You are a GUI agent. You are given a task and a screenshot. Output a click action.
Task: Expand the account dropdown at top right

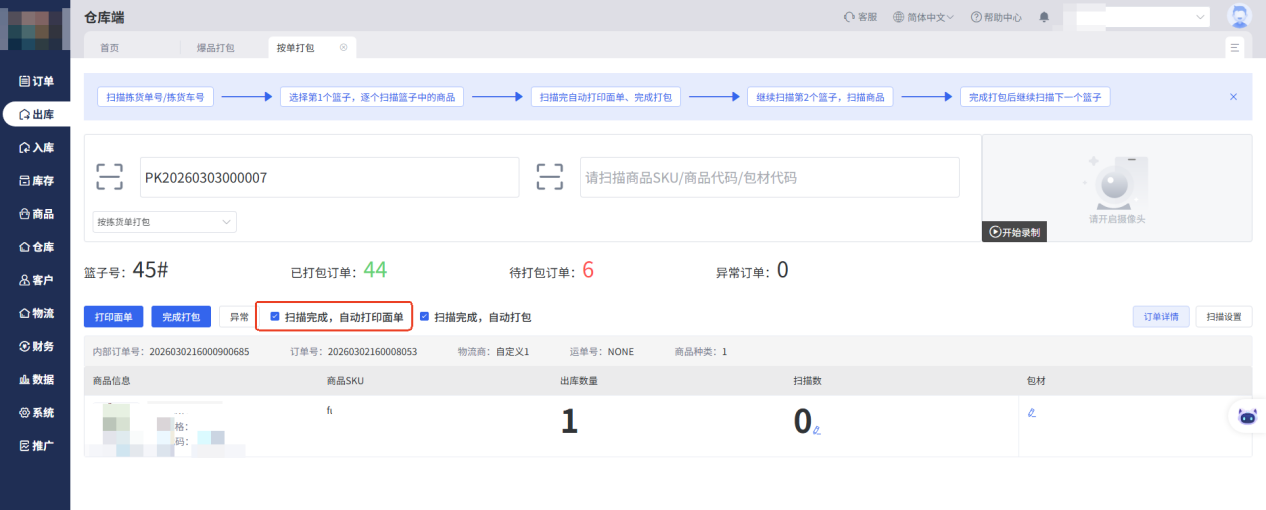coord(1200,17)
